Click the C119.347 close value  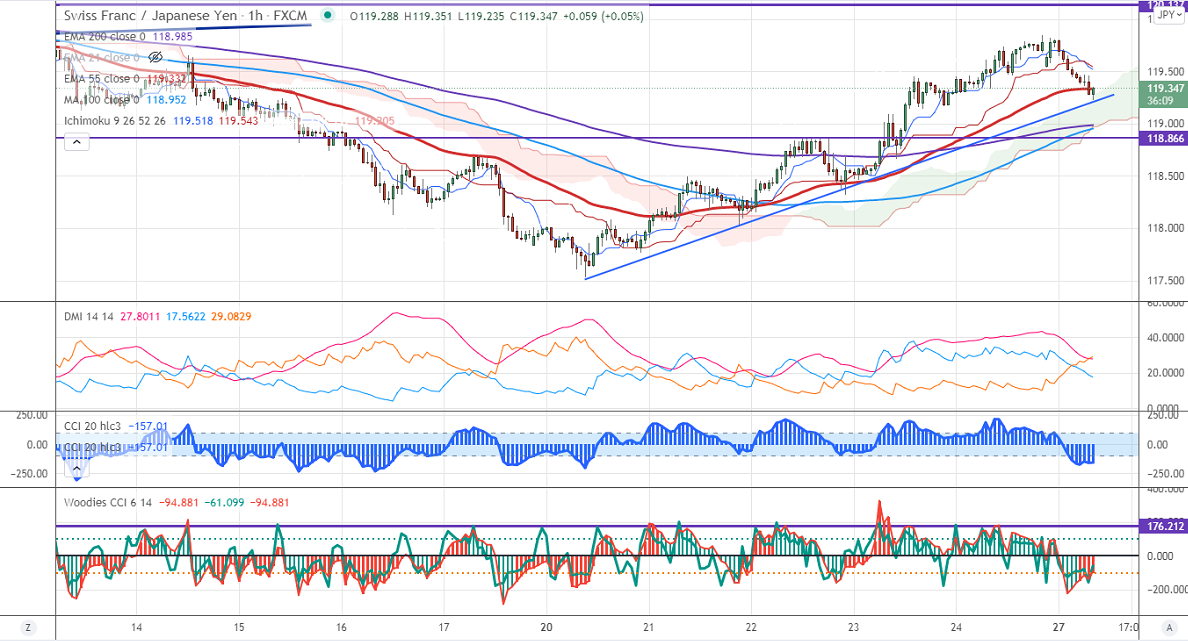[x=533, y=15]
